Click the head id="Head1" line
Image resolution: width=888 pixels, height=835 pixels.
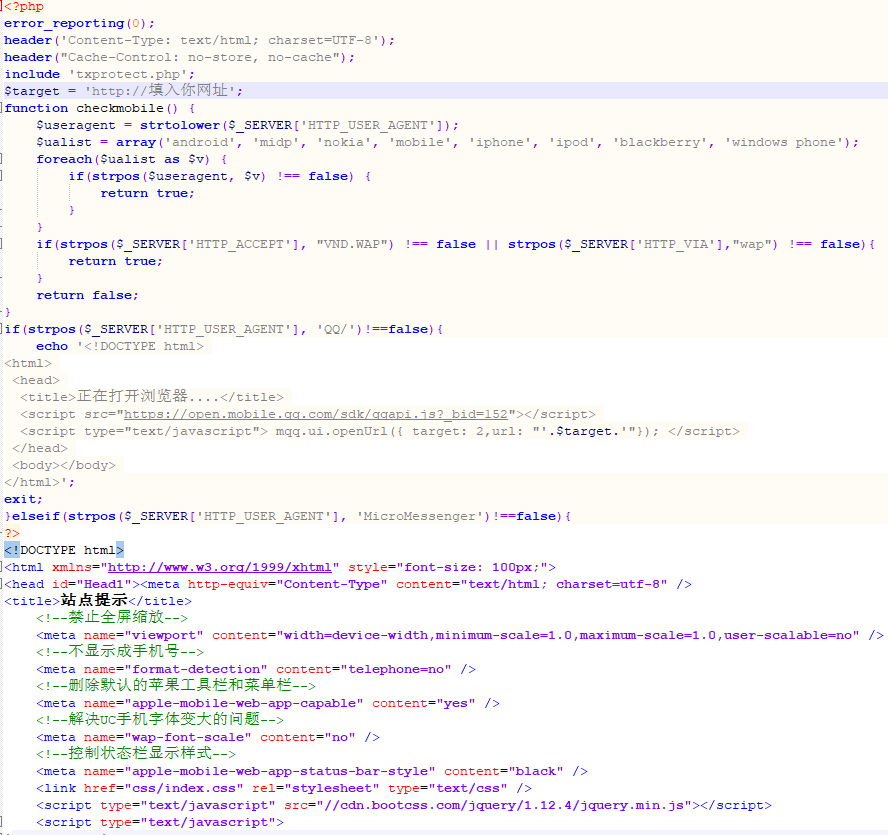348,585
